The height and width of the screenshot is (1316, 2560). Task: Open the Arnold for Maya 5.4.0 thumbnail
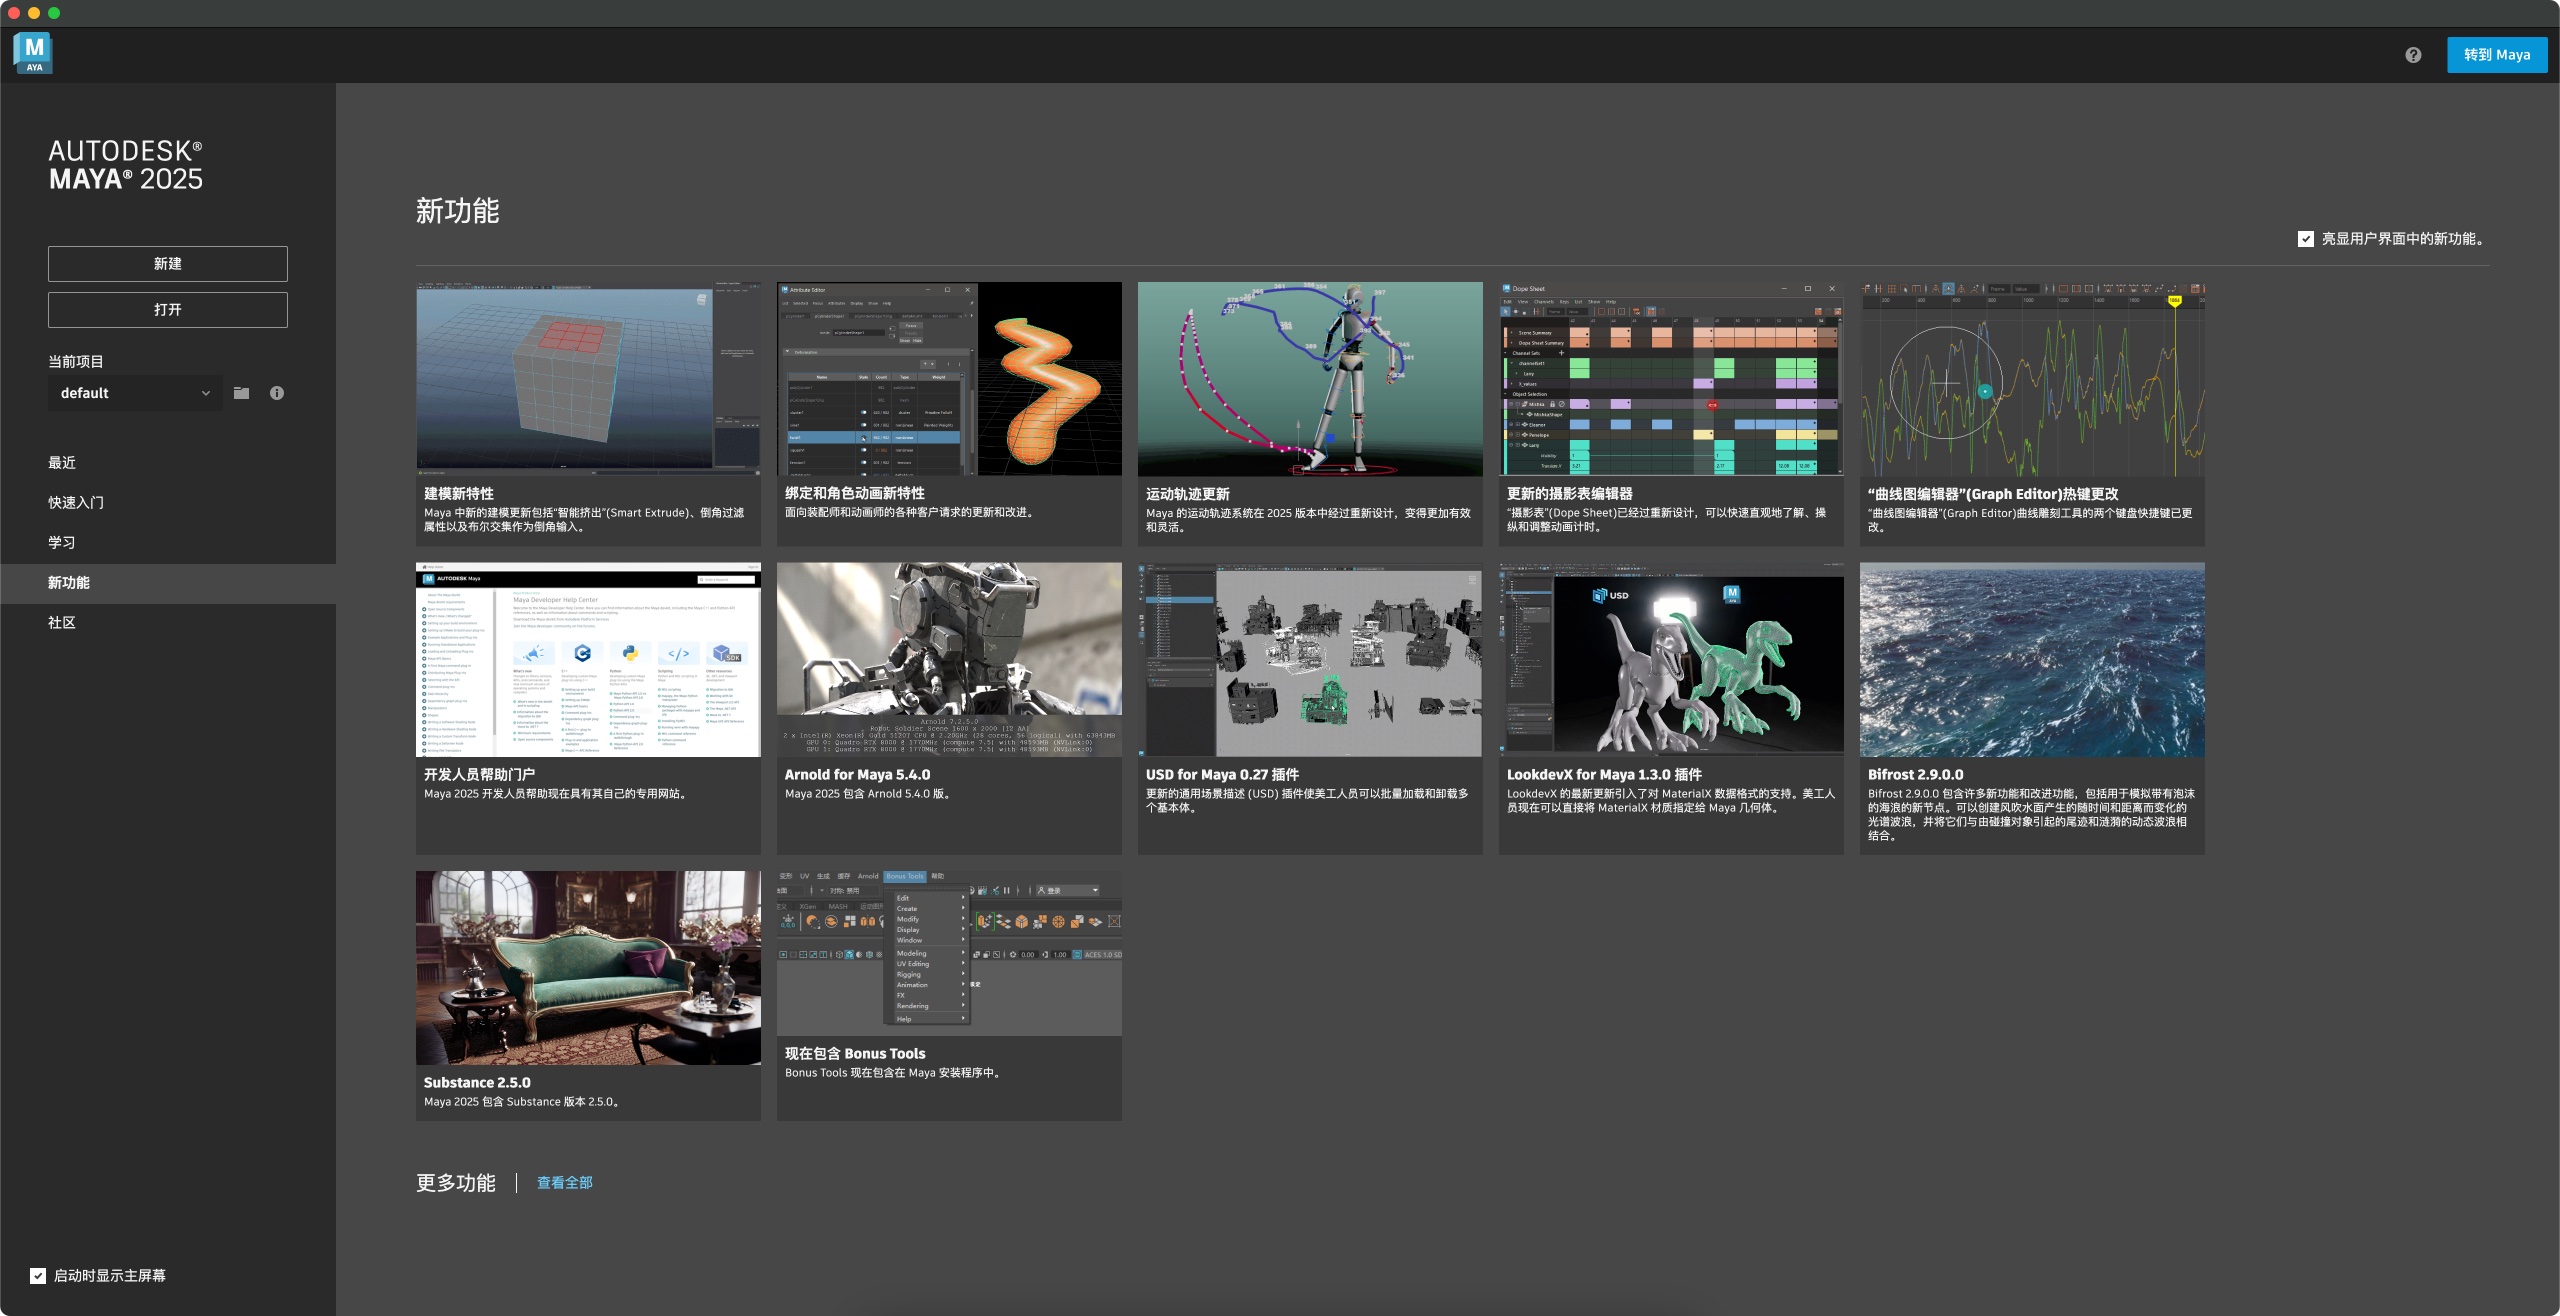click(949, 660)
